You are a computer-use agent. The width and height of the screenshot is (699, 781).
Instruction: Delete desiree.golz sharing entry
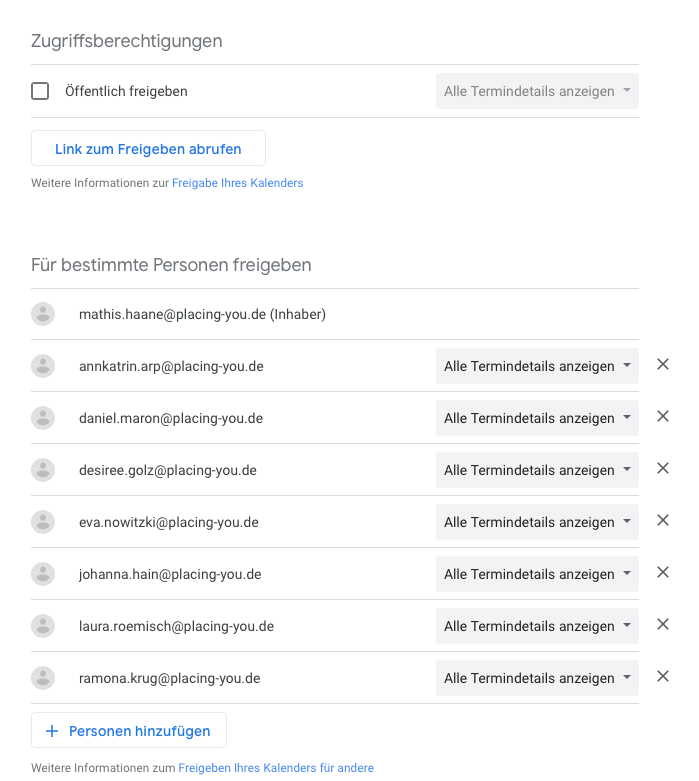click(662, 469)
